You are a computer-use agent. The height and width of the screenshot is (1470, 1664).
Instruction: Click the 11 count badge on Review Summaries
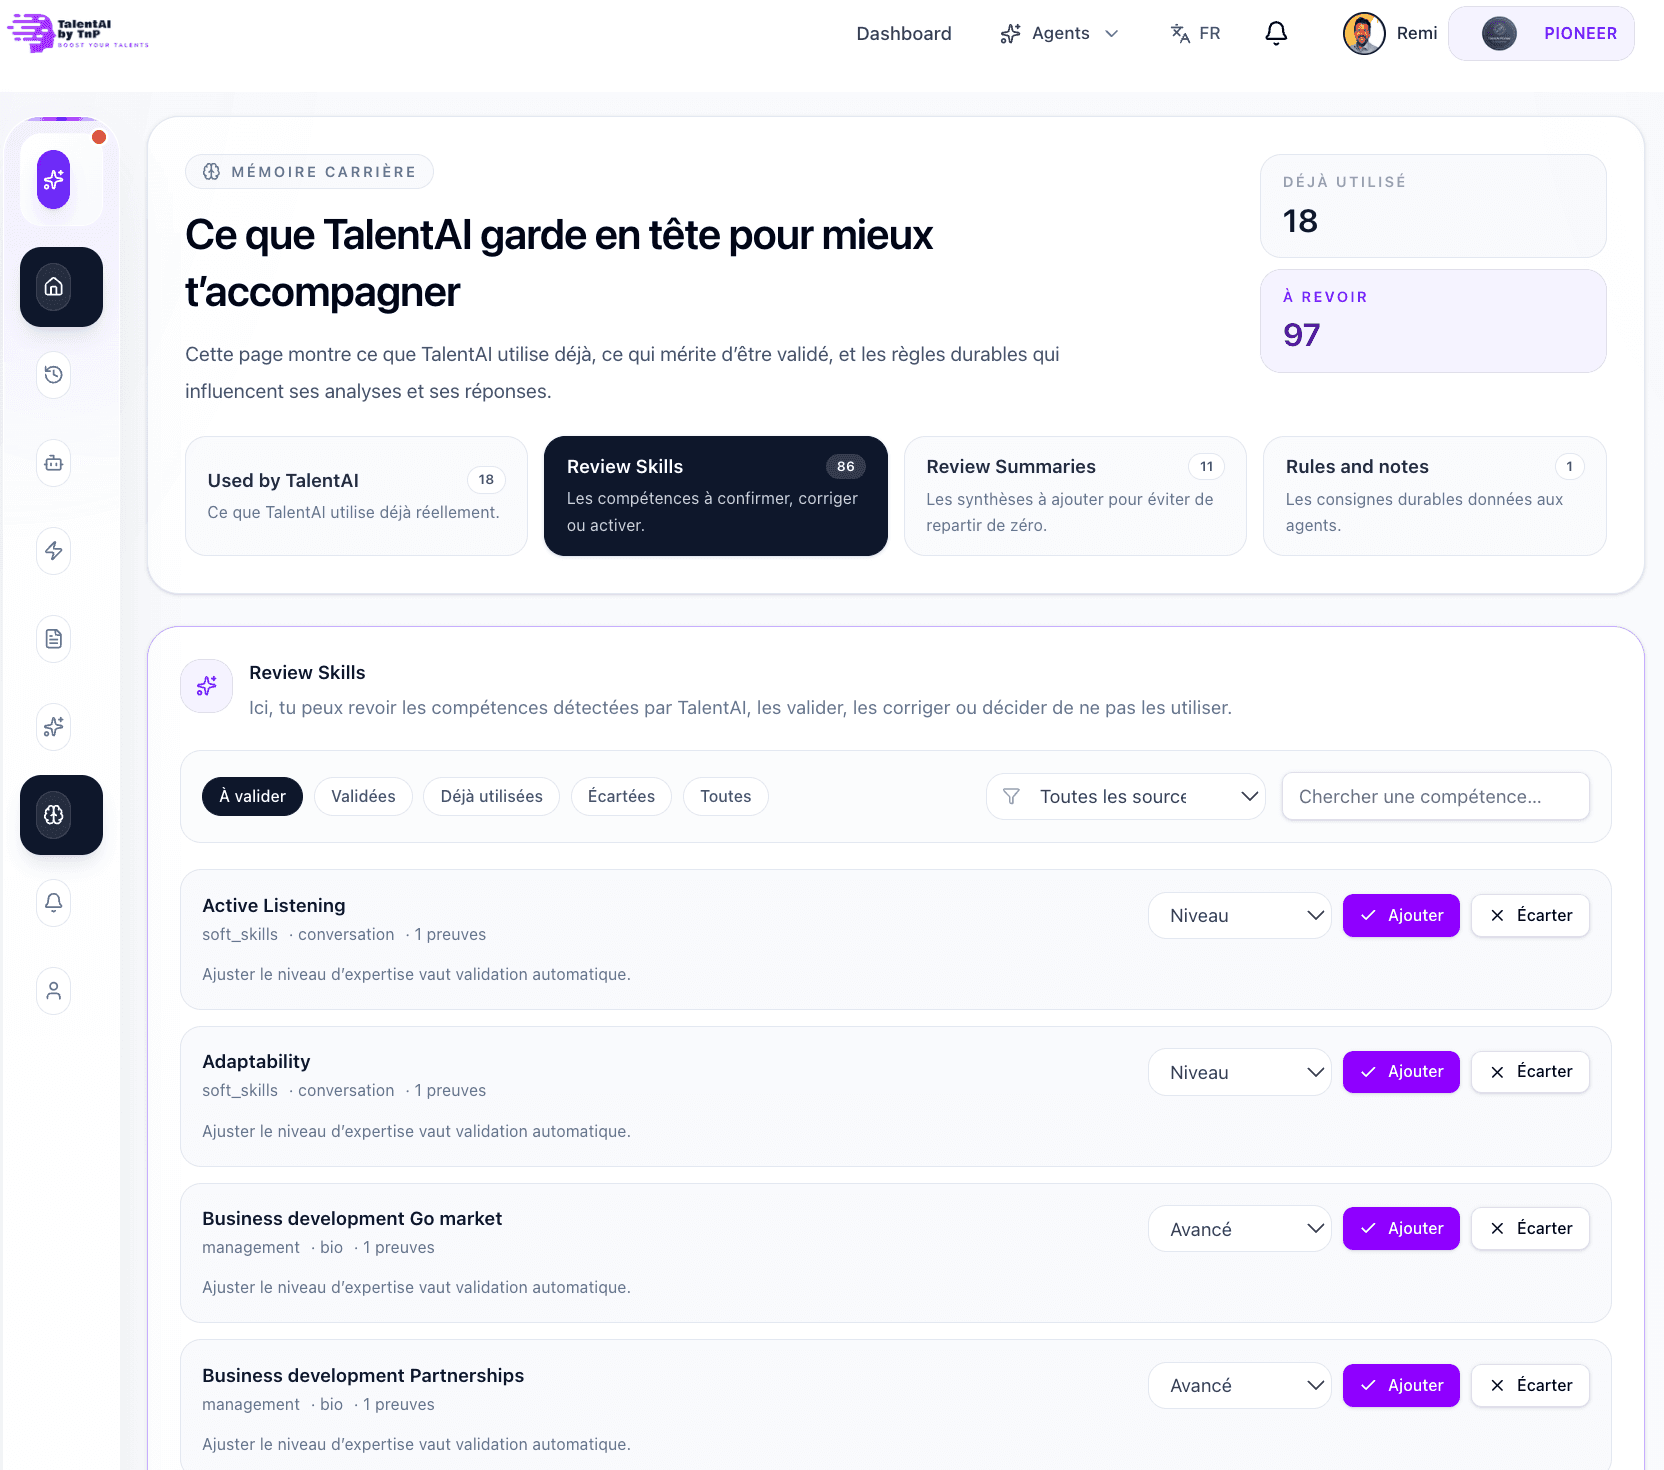pos(1207,467)
